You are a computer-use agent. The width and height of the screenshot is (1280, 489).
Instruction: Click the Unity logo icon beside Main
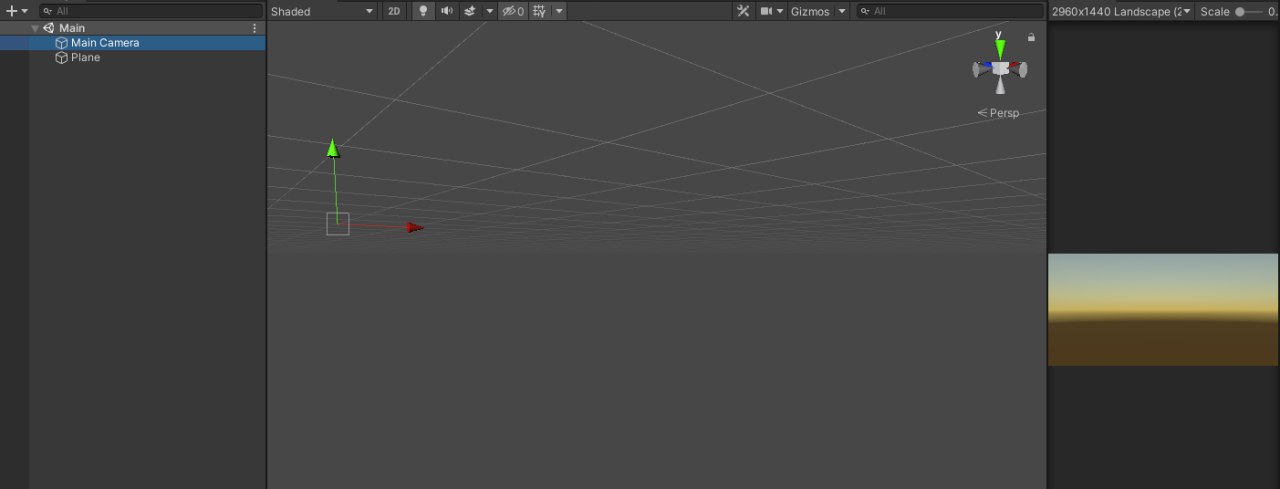tap(49, 28)
